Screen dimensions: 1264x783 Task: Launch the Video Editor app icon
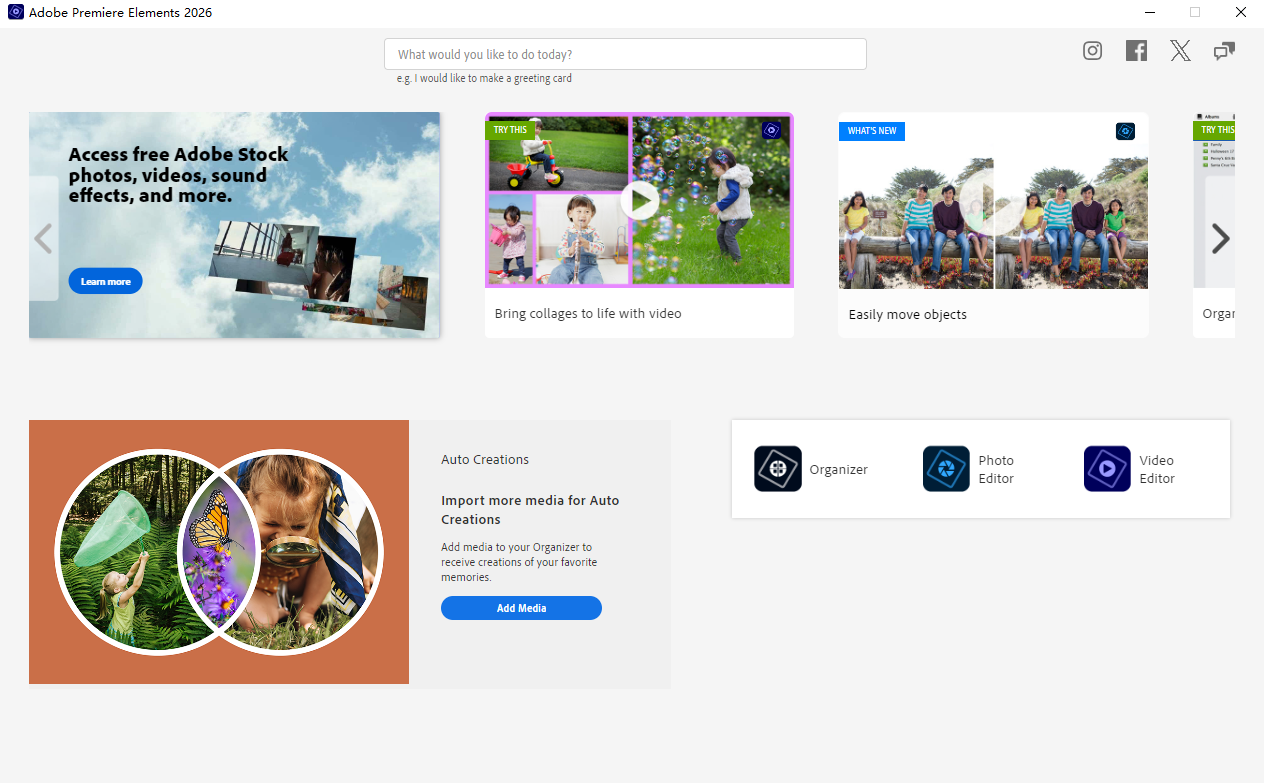(x=1107, y=469)
